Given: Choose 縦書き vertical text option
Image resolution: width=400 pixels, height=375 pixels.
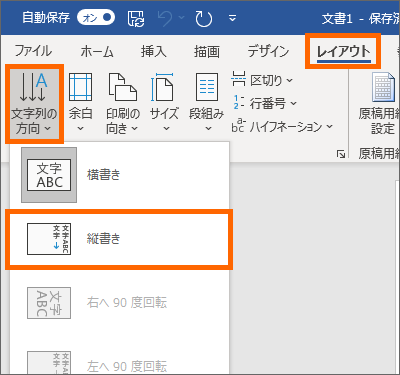Looking at the screenshot, I should click(x=119, y=239).
